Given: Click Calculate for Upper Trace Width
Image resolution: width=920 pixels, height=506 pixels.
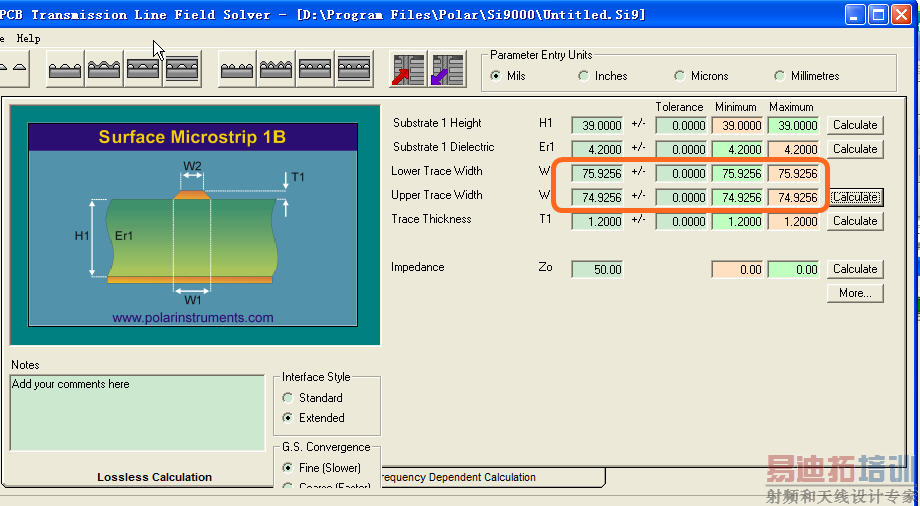Looking at the screenshot, I should (855, 197).
